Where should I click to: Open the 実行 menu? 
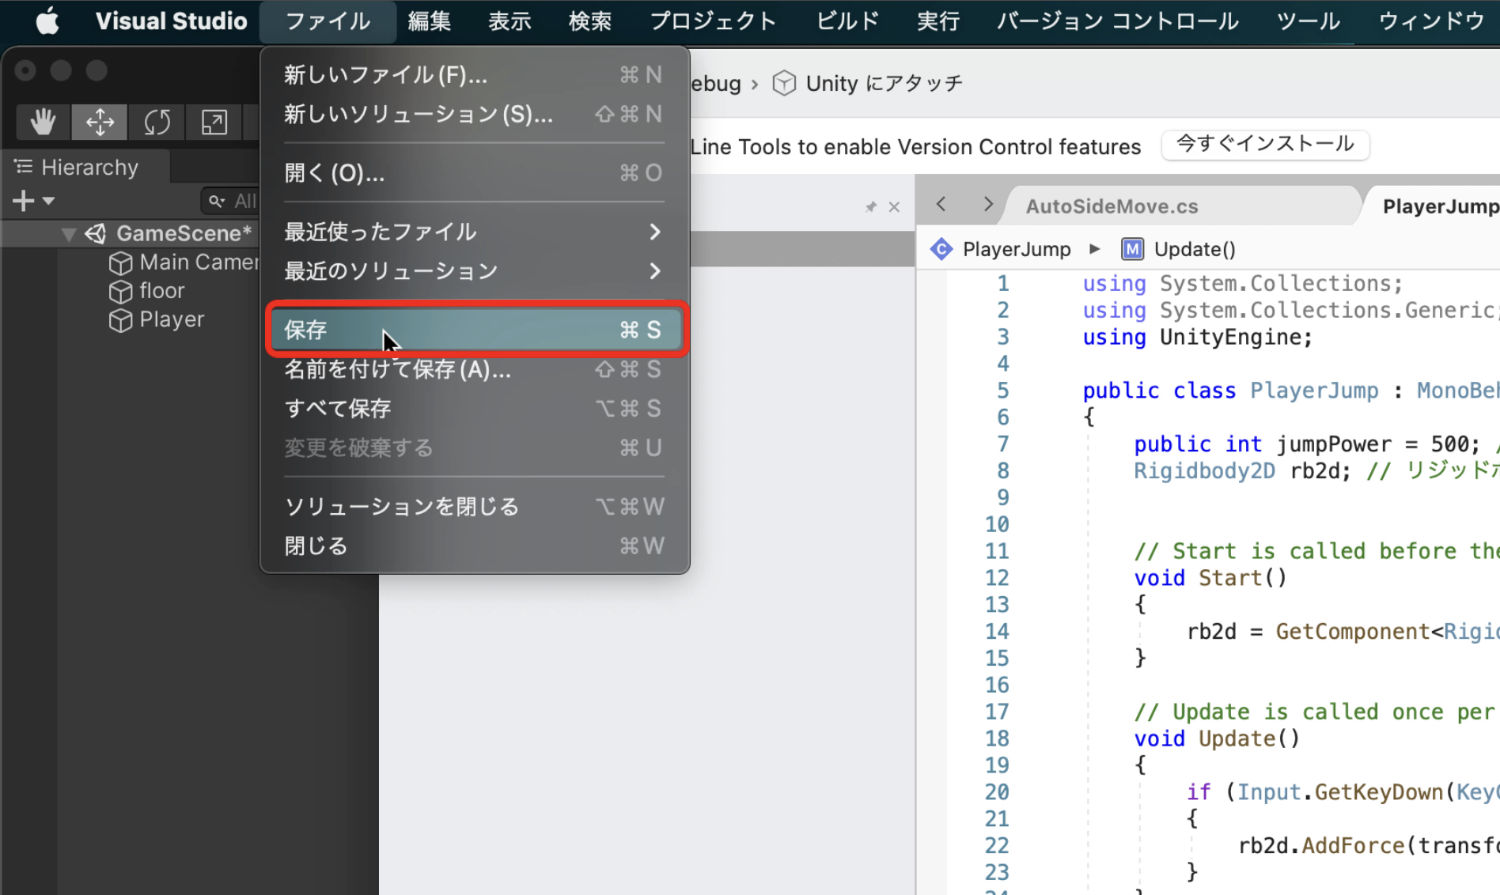pos(938,21)
